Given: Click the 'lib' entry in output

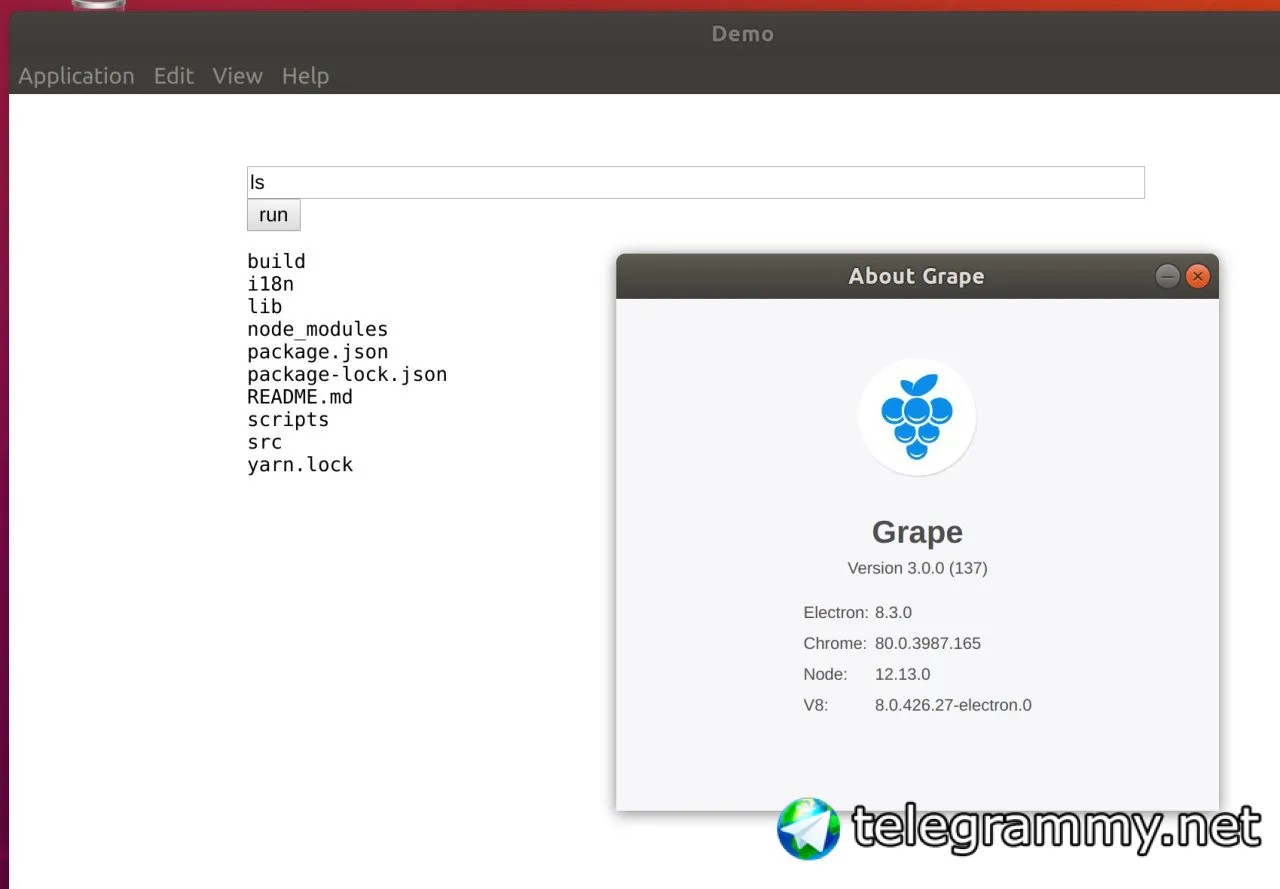Looking at the screenshot, I should pyautogui.click(x=265, y=306).
